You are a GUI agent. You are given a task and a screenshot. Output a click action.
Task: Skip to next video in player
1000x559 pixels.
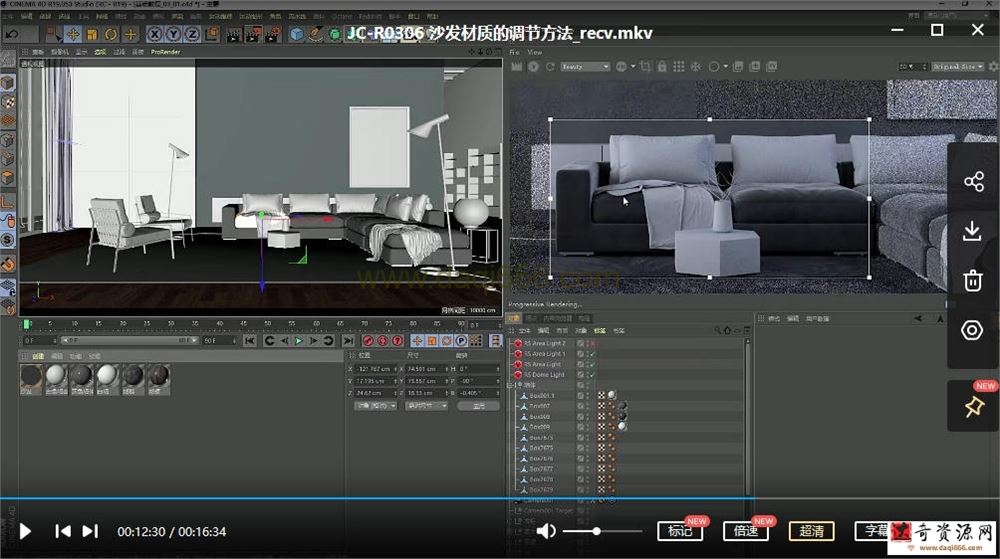(91, 531)
